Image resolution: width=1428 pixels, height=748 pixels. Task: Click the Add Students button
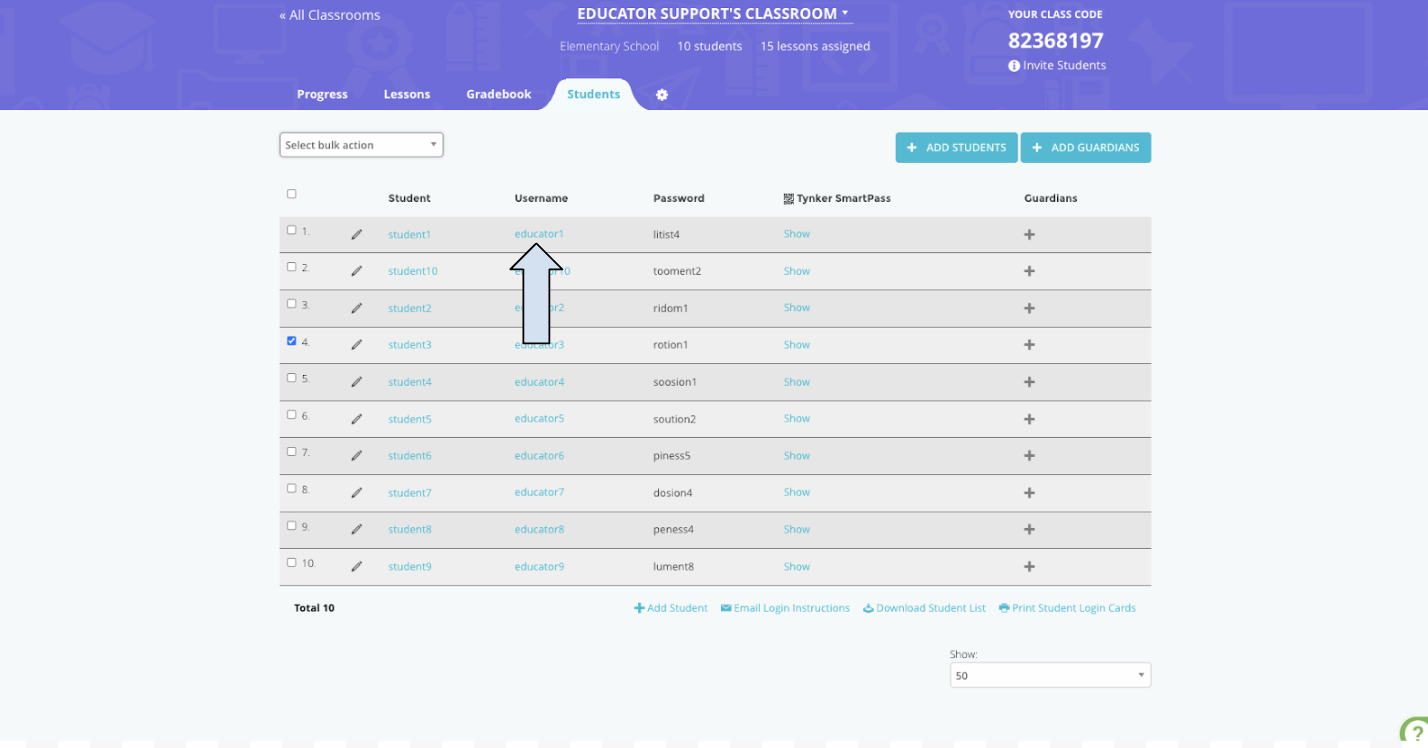click(x=956, y=148)
